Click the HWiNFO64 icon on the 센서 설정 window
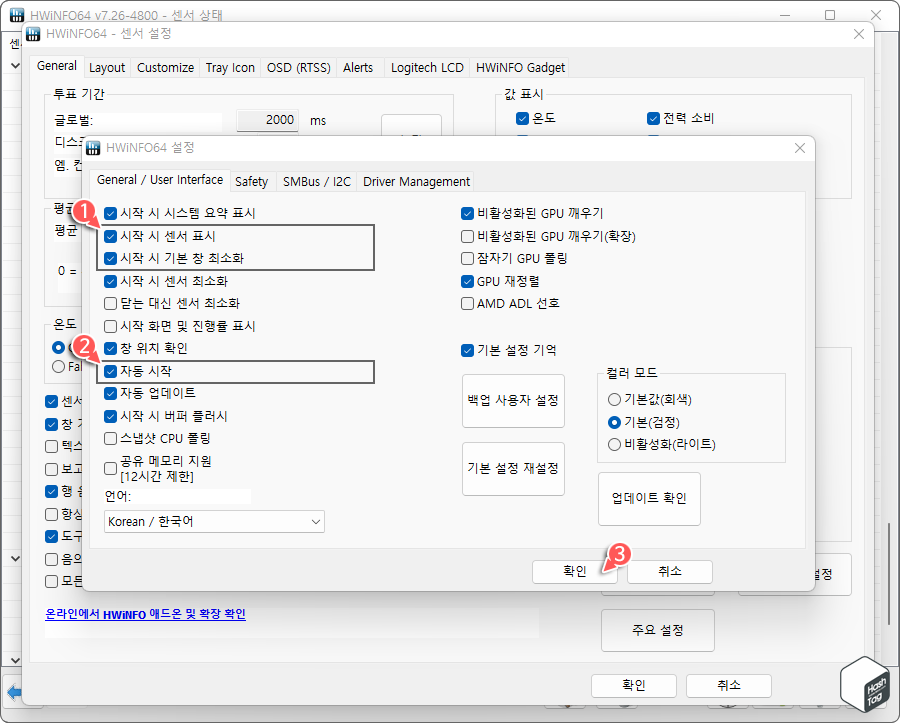The height and width of the screenshot is (723, 900). pyautogui.click(x=33, y=33)
